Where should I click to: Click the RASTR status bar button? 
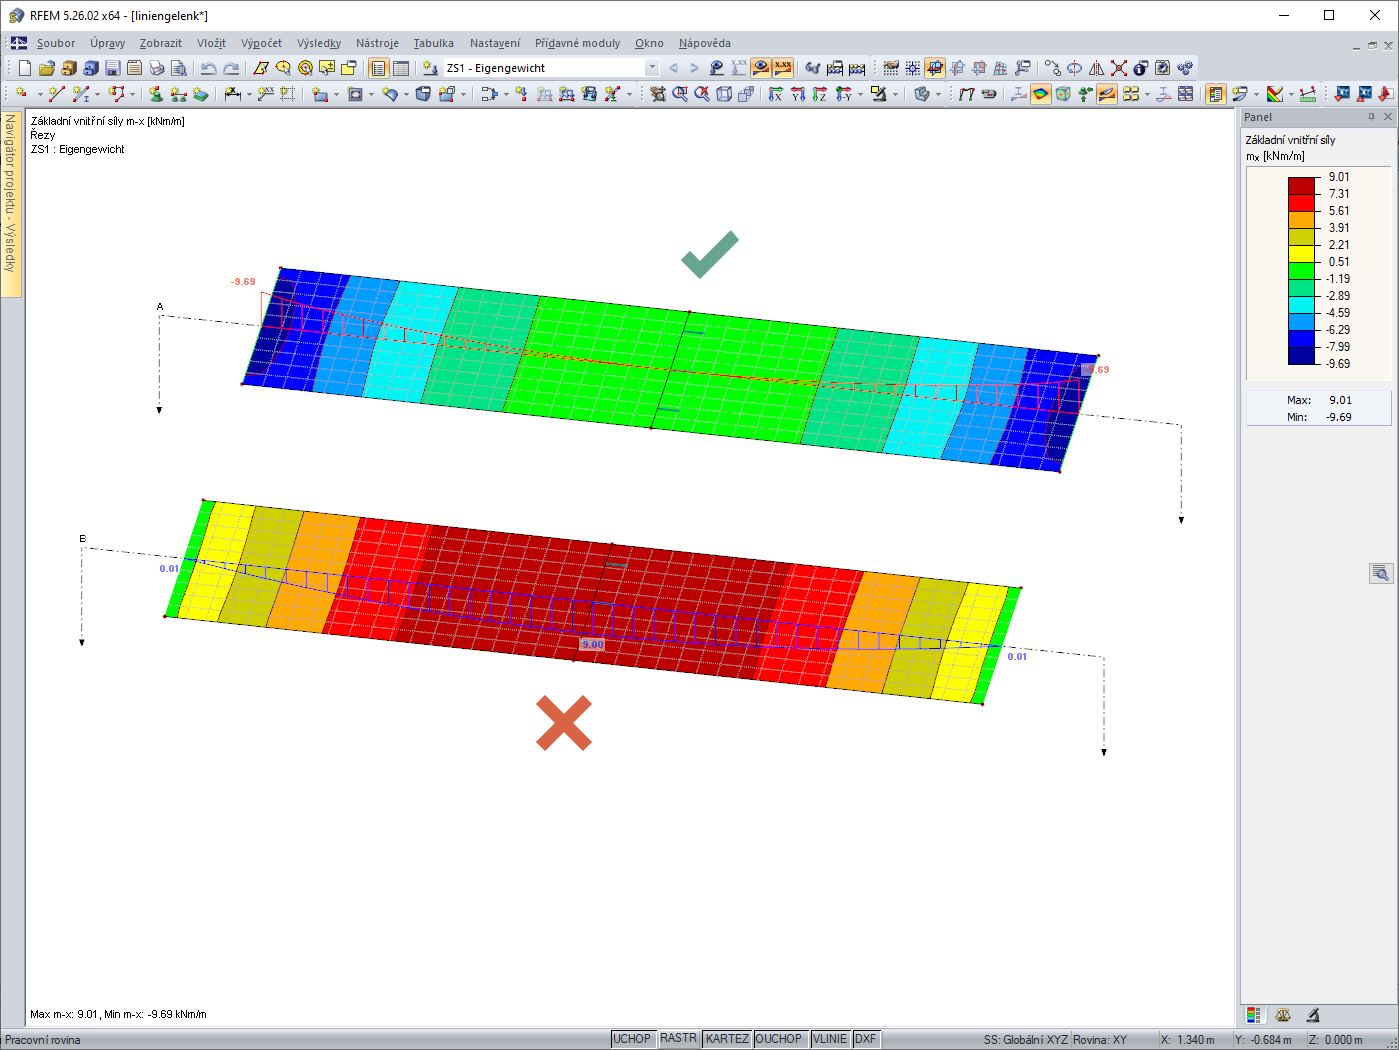click(678, 1039)
